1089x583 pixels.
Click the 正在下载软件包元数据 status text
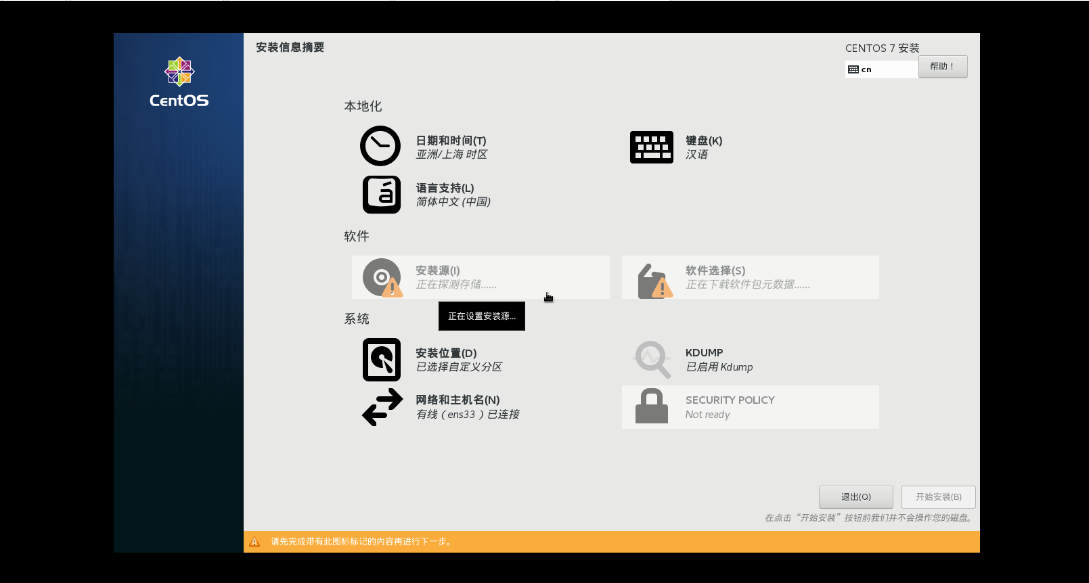click(x=748, y=284)
